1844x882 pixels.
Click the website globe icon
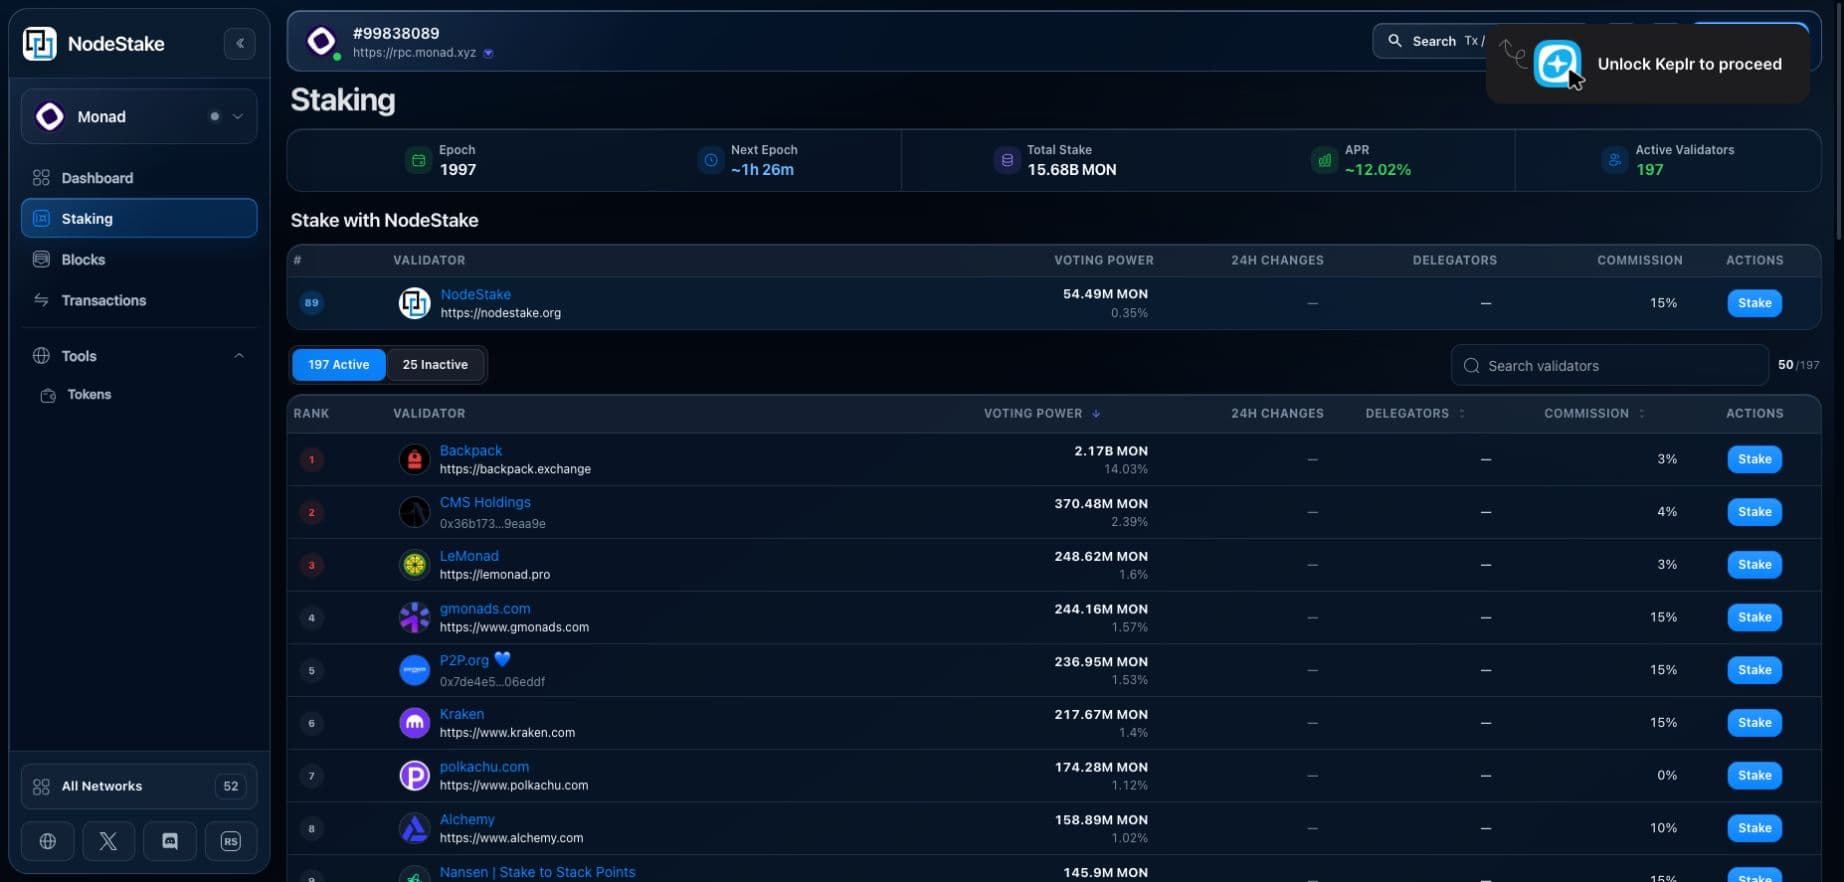[47, 841]
